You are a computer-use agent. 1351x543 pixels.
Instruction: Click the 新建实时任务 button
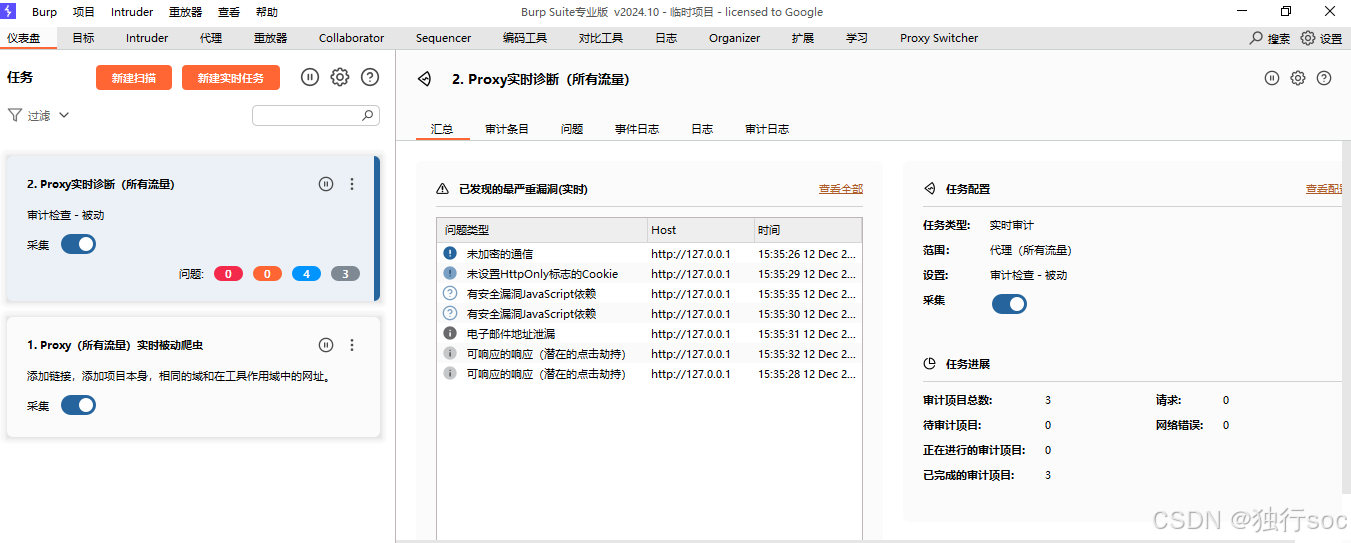pos(231,77)
